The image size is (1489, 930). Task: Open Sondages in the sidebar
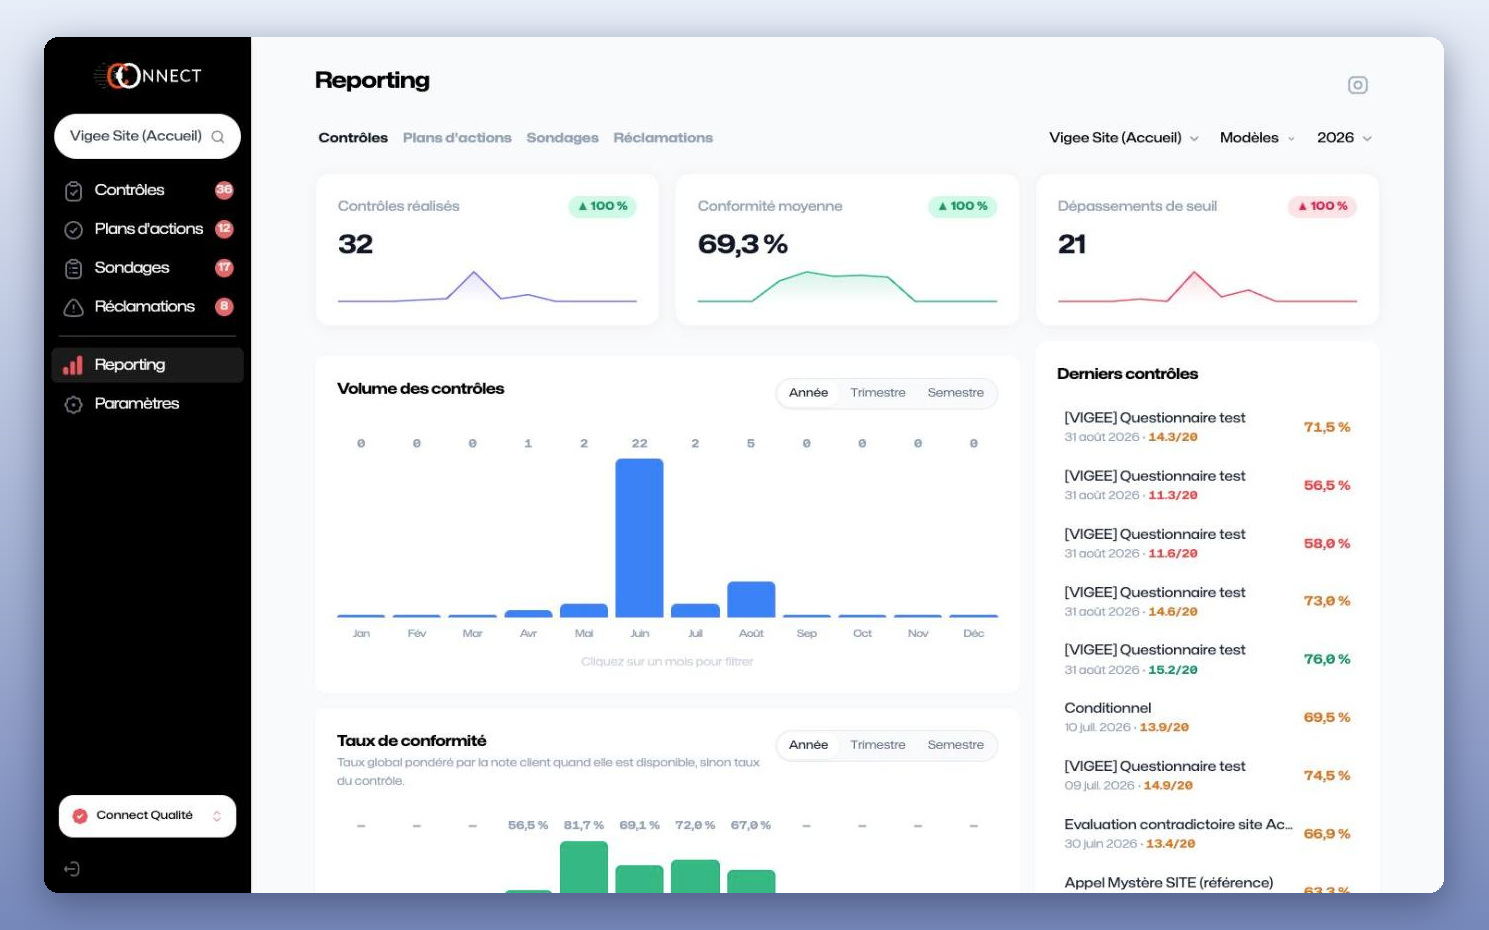147,268
